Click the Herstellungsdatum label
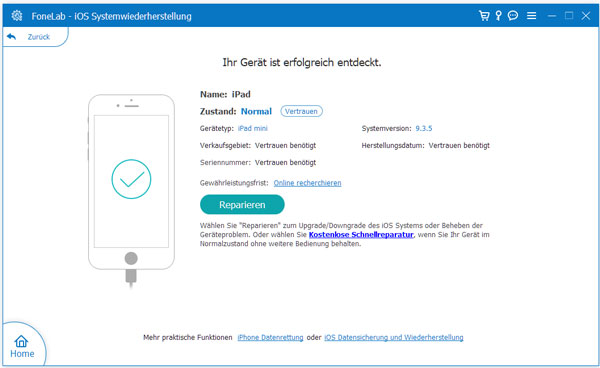Image resolution: width=600 pixels, height=368 pixels. click(393, 145)
